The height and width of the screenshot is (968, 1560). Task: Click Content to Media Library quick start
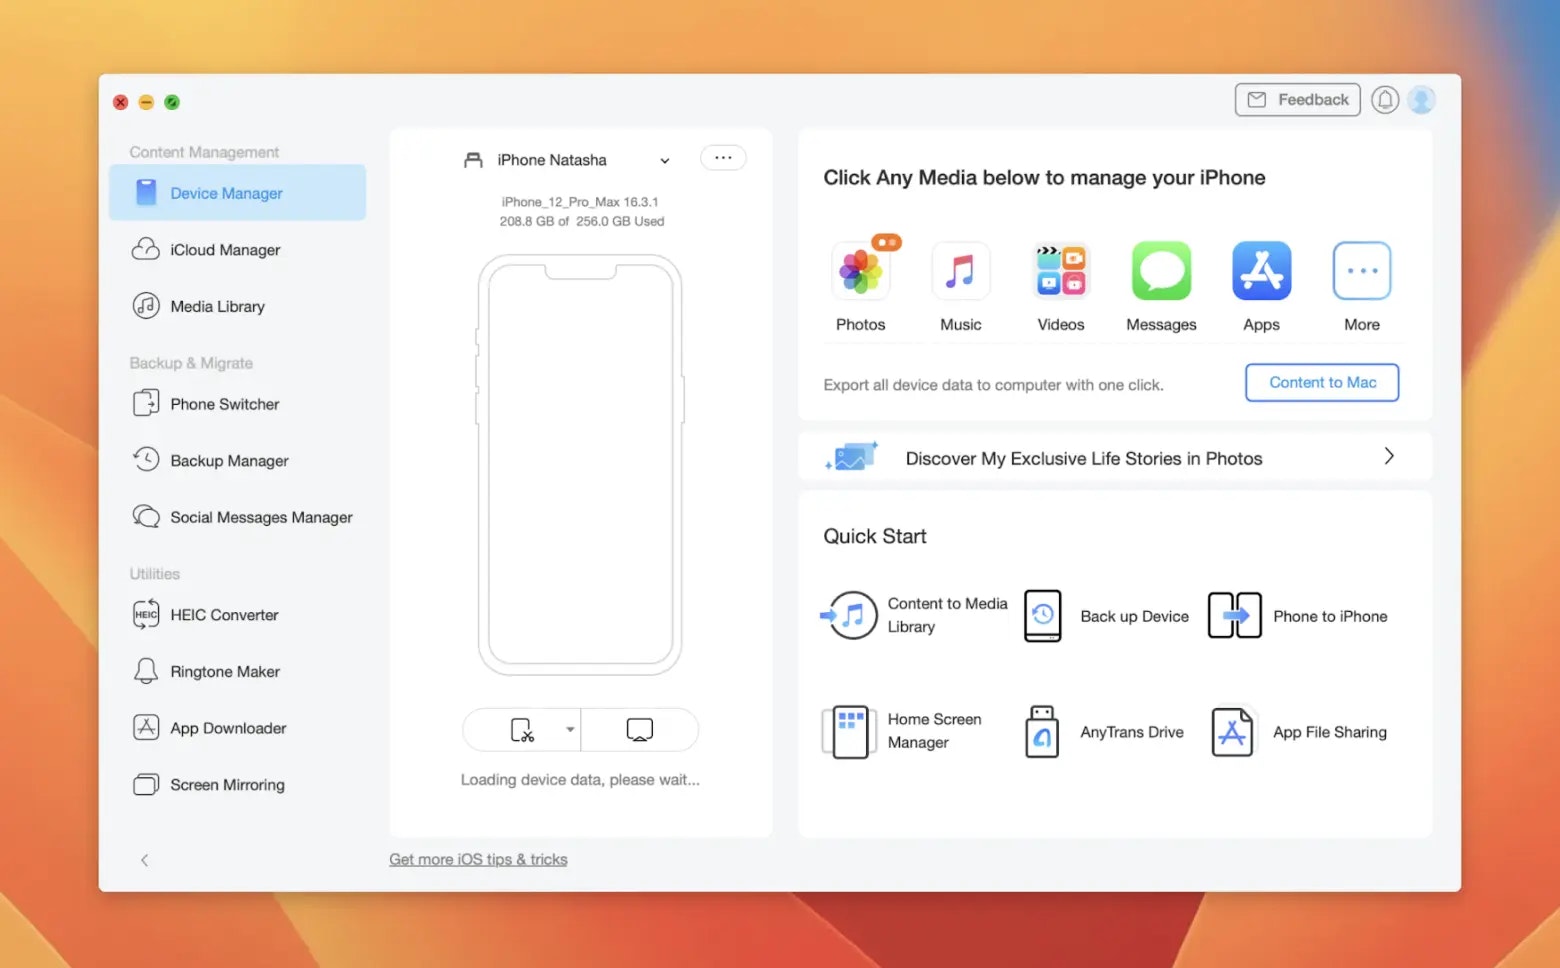[914, 615]
